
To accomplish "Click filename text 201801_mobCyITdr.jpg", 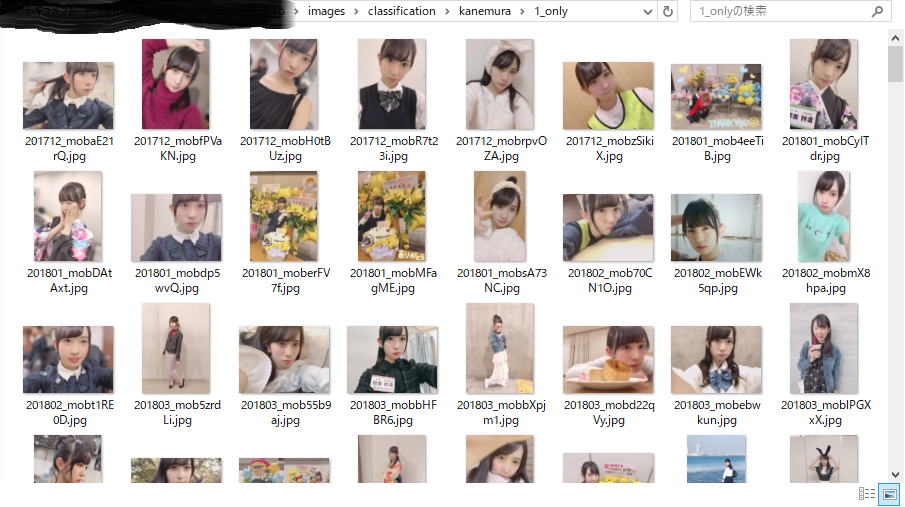I will click(x=825, y=148).
